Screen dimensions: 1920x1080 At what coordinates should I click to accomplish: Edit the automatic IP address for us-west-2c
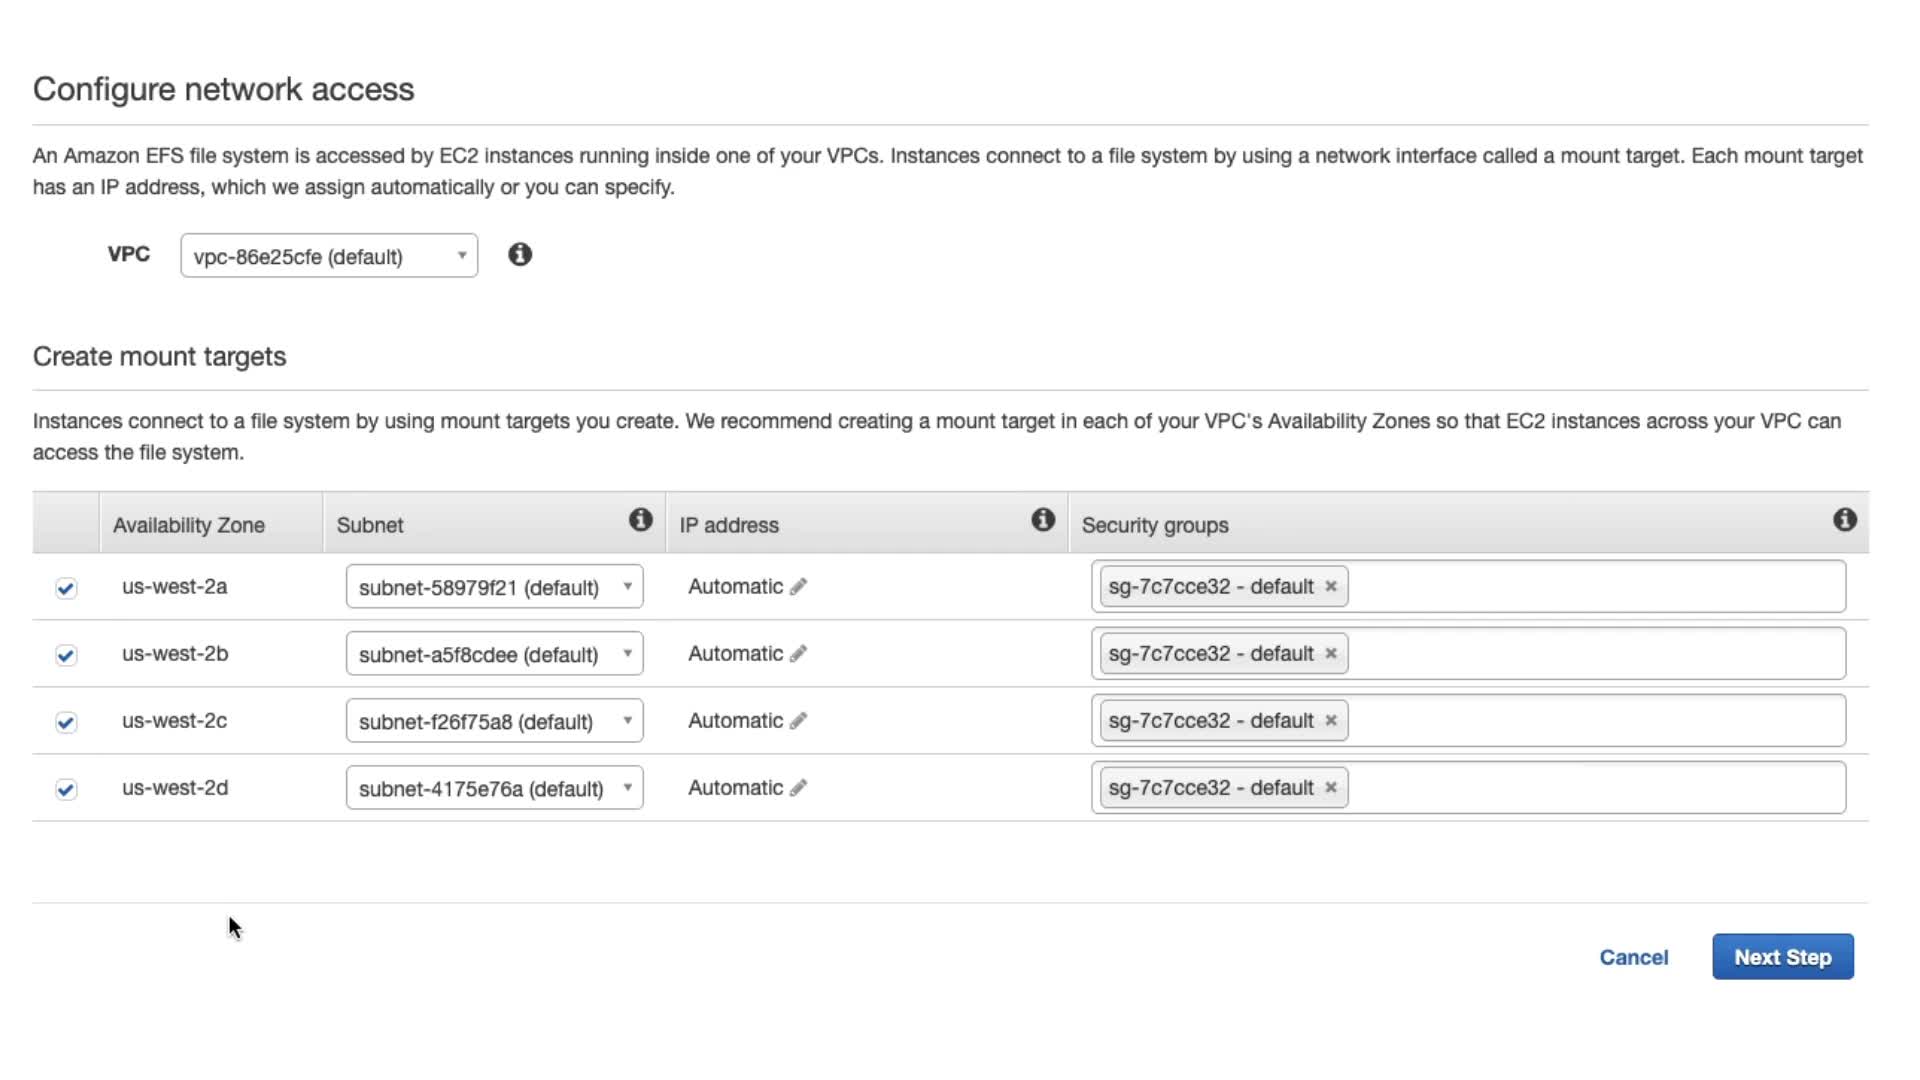[798, 721]
